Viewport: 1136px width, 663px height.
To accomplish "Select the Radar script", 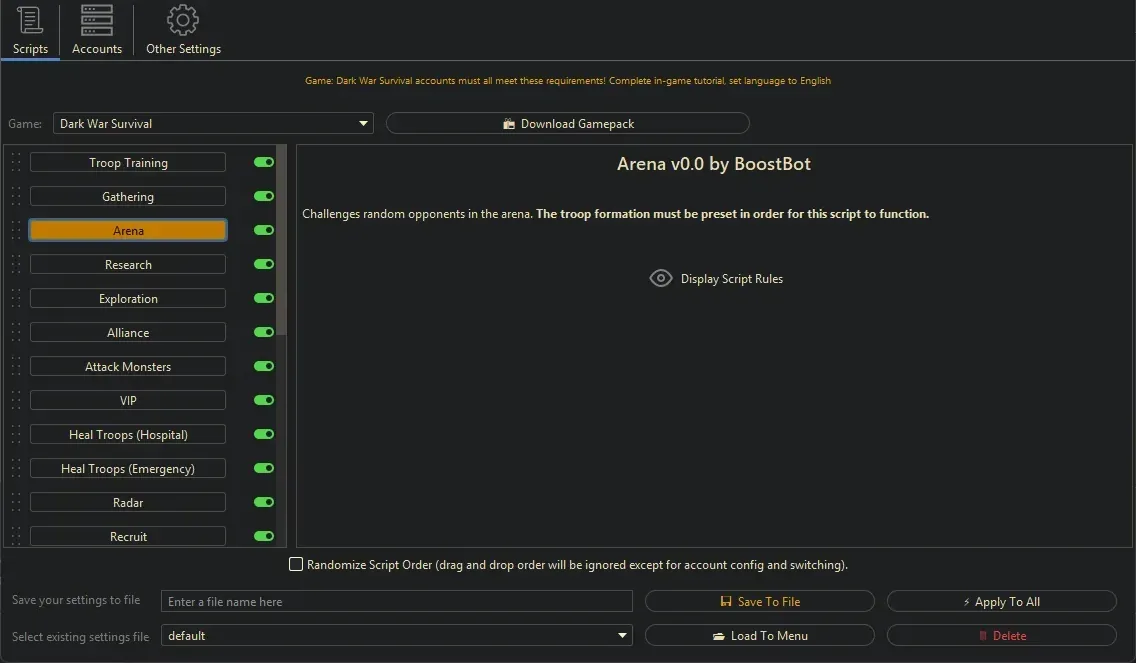I will pyautogui.click(x=128, y=503).
